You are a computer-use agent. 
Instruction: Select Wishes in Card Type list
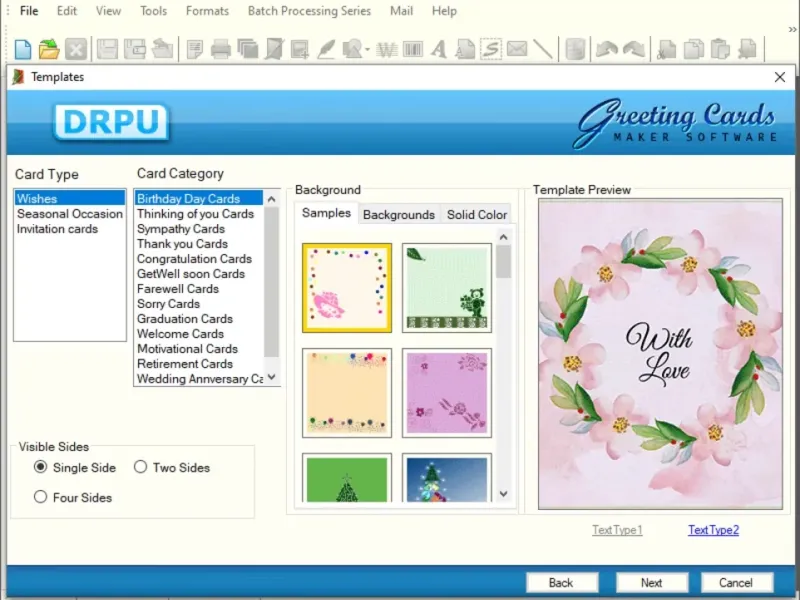click(70, 198)
